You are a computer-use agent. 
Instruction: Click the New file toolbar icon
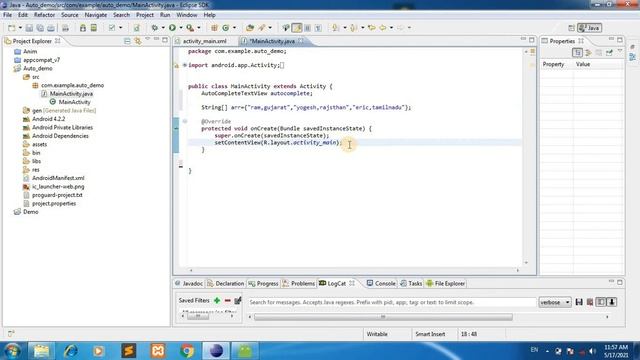click(x=11, y=28)
